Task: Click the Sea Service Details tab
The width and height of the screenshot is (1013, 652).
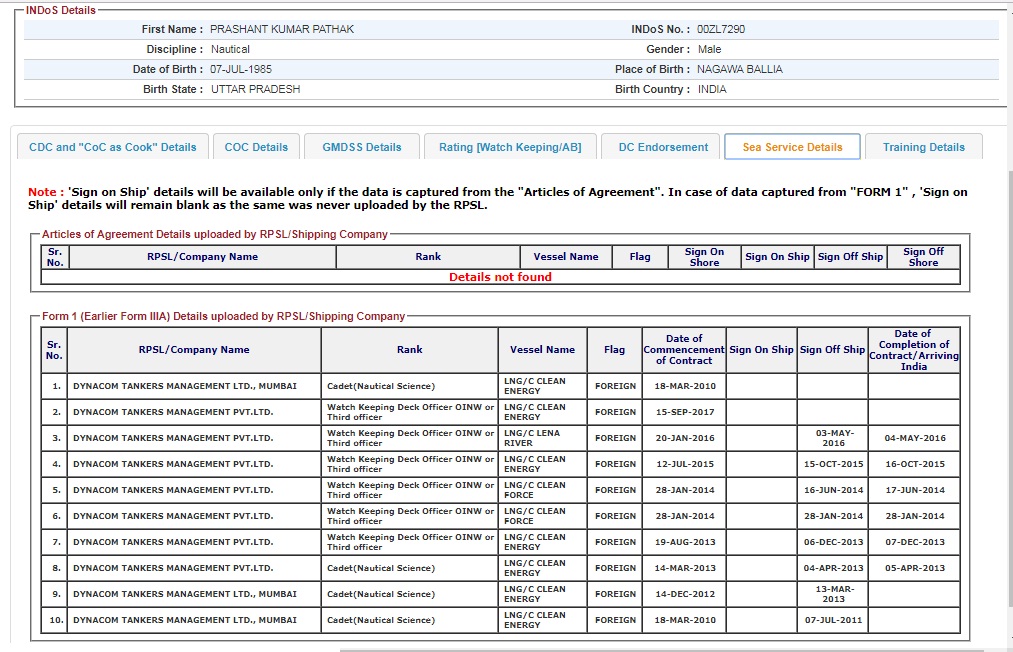Action: click(792, 147)
